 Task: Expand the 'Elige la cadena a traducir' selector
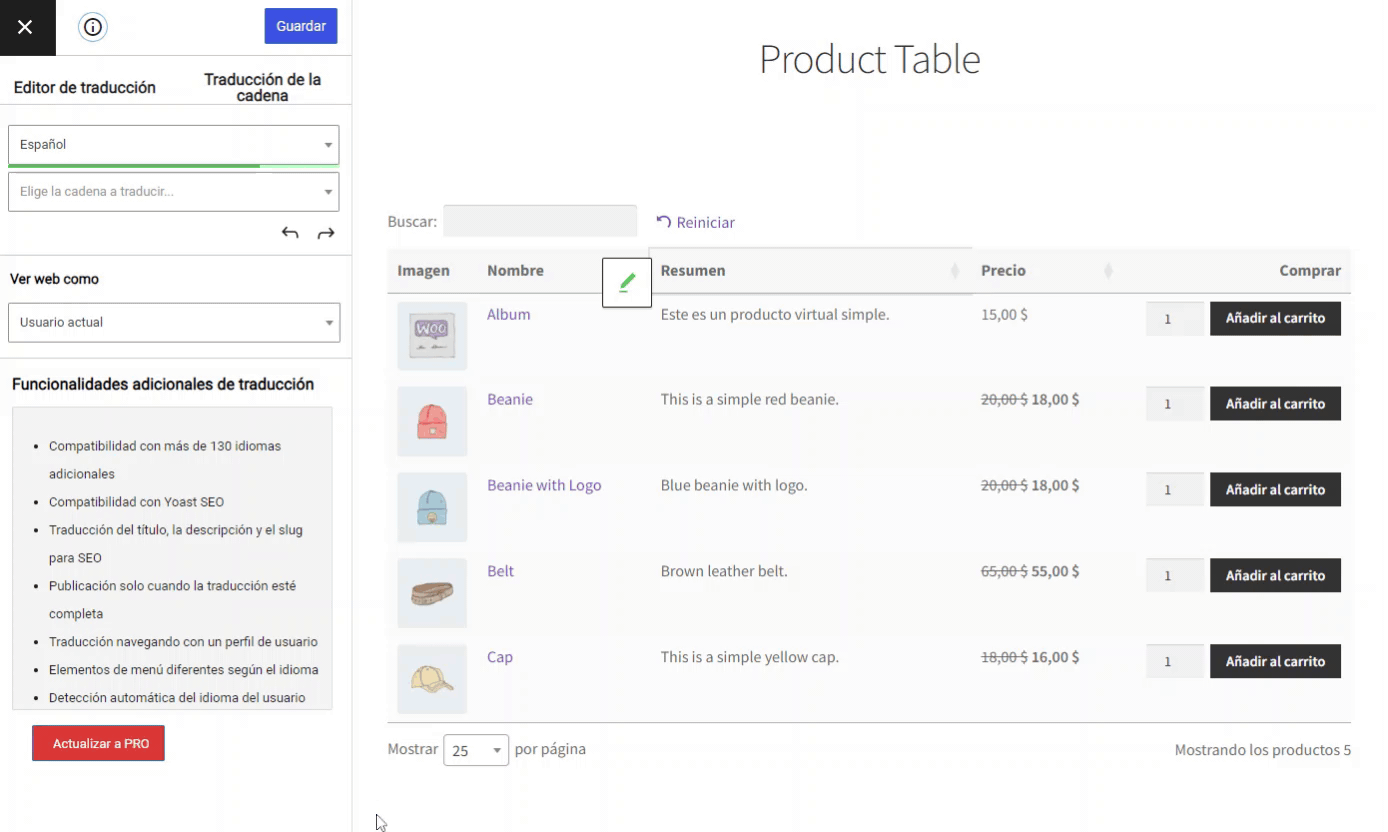[x=174, y=191]
